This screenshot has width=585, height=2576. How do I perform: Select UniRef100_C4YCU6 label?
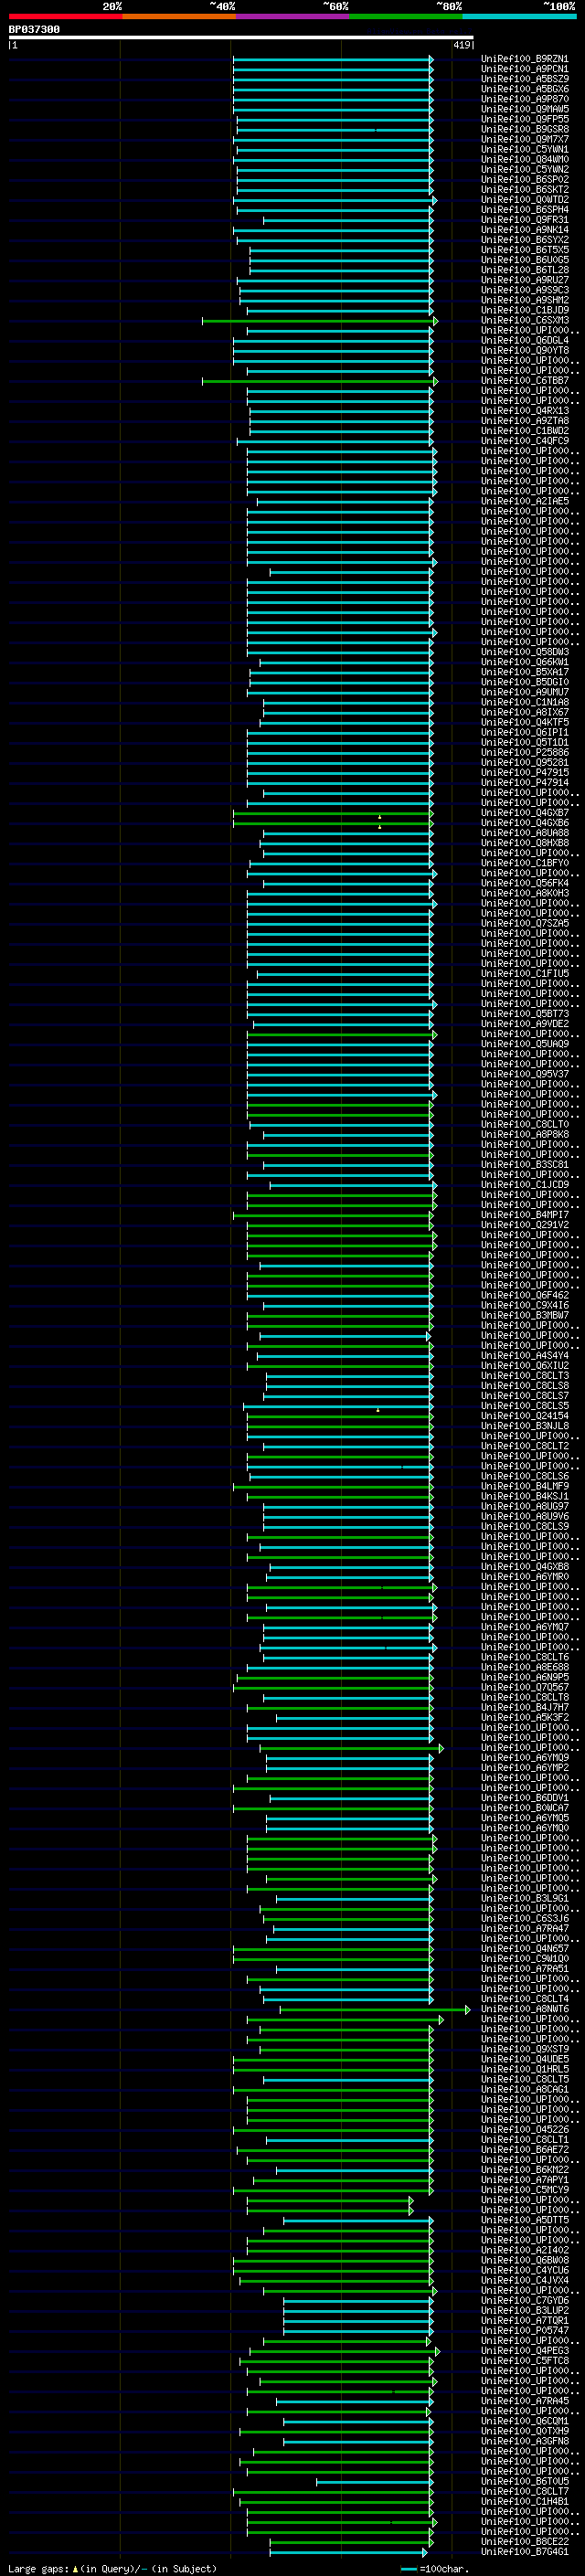[525, 2269]
